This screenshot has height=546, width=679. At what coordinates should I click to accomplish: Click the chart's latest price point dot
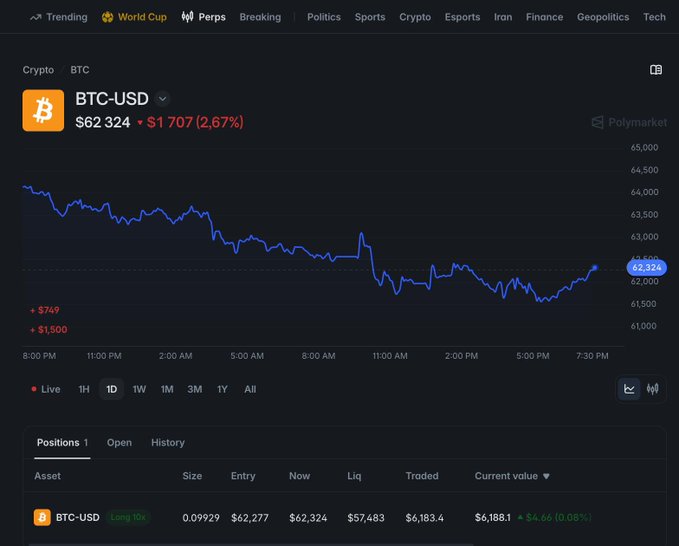point(595,268)
